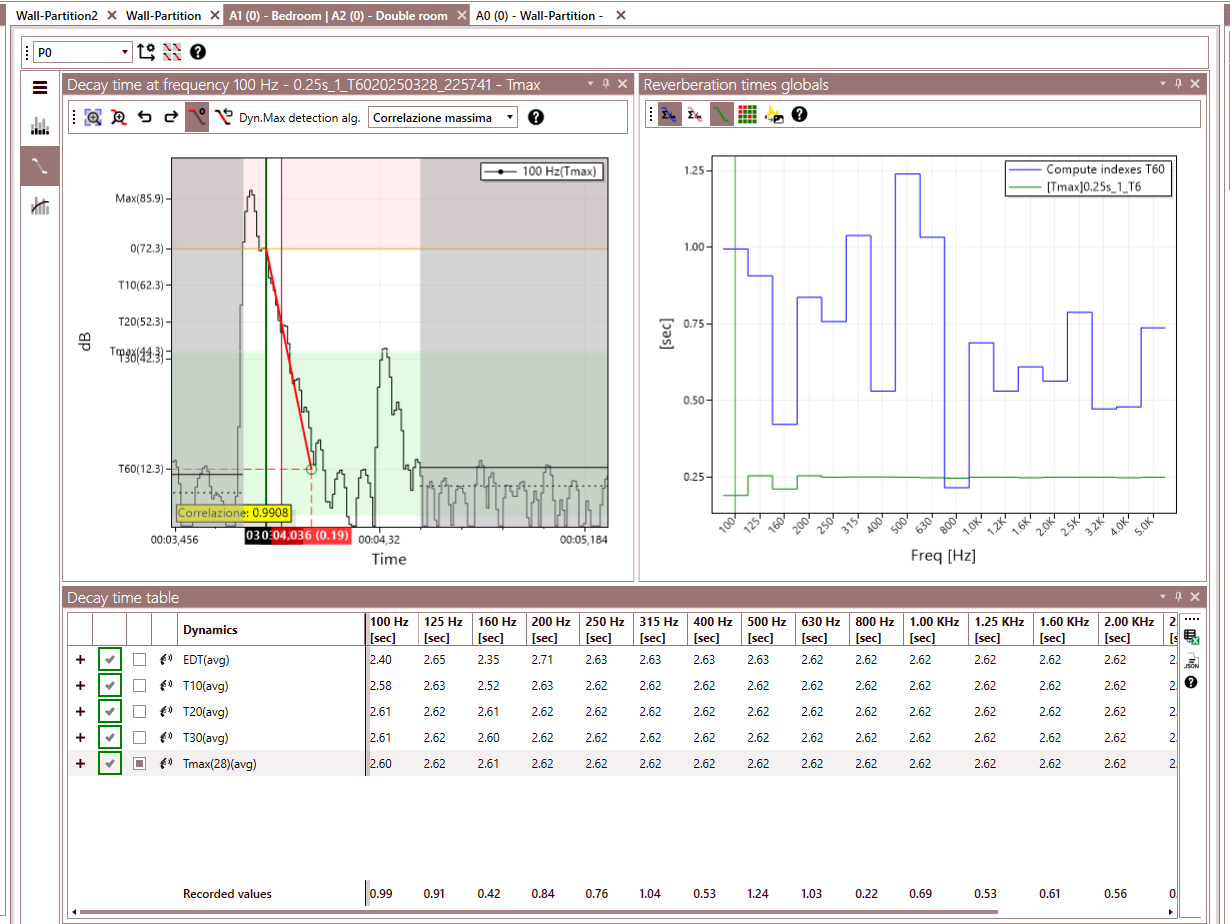The height and width of the screenshot is (924, 1230).
Task: Open help icon in the P0 toolbar
Action: point(198,52)
